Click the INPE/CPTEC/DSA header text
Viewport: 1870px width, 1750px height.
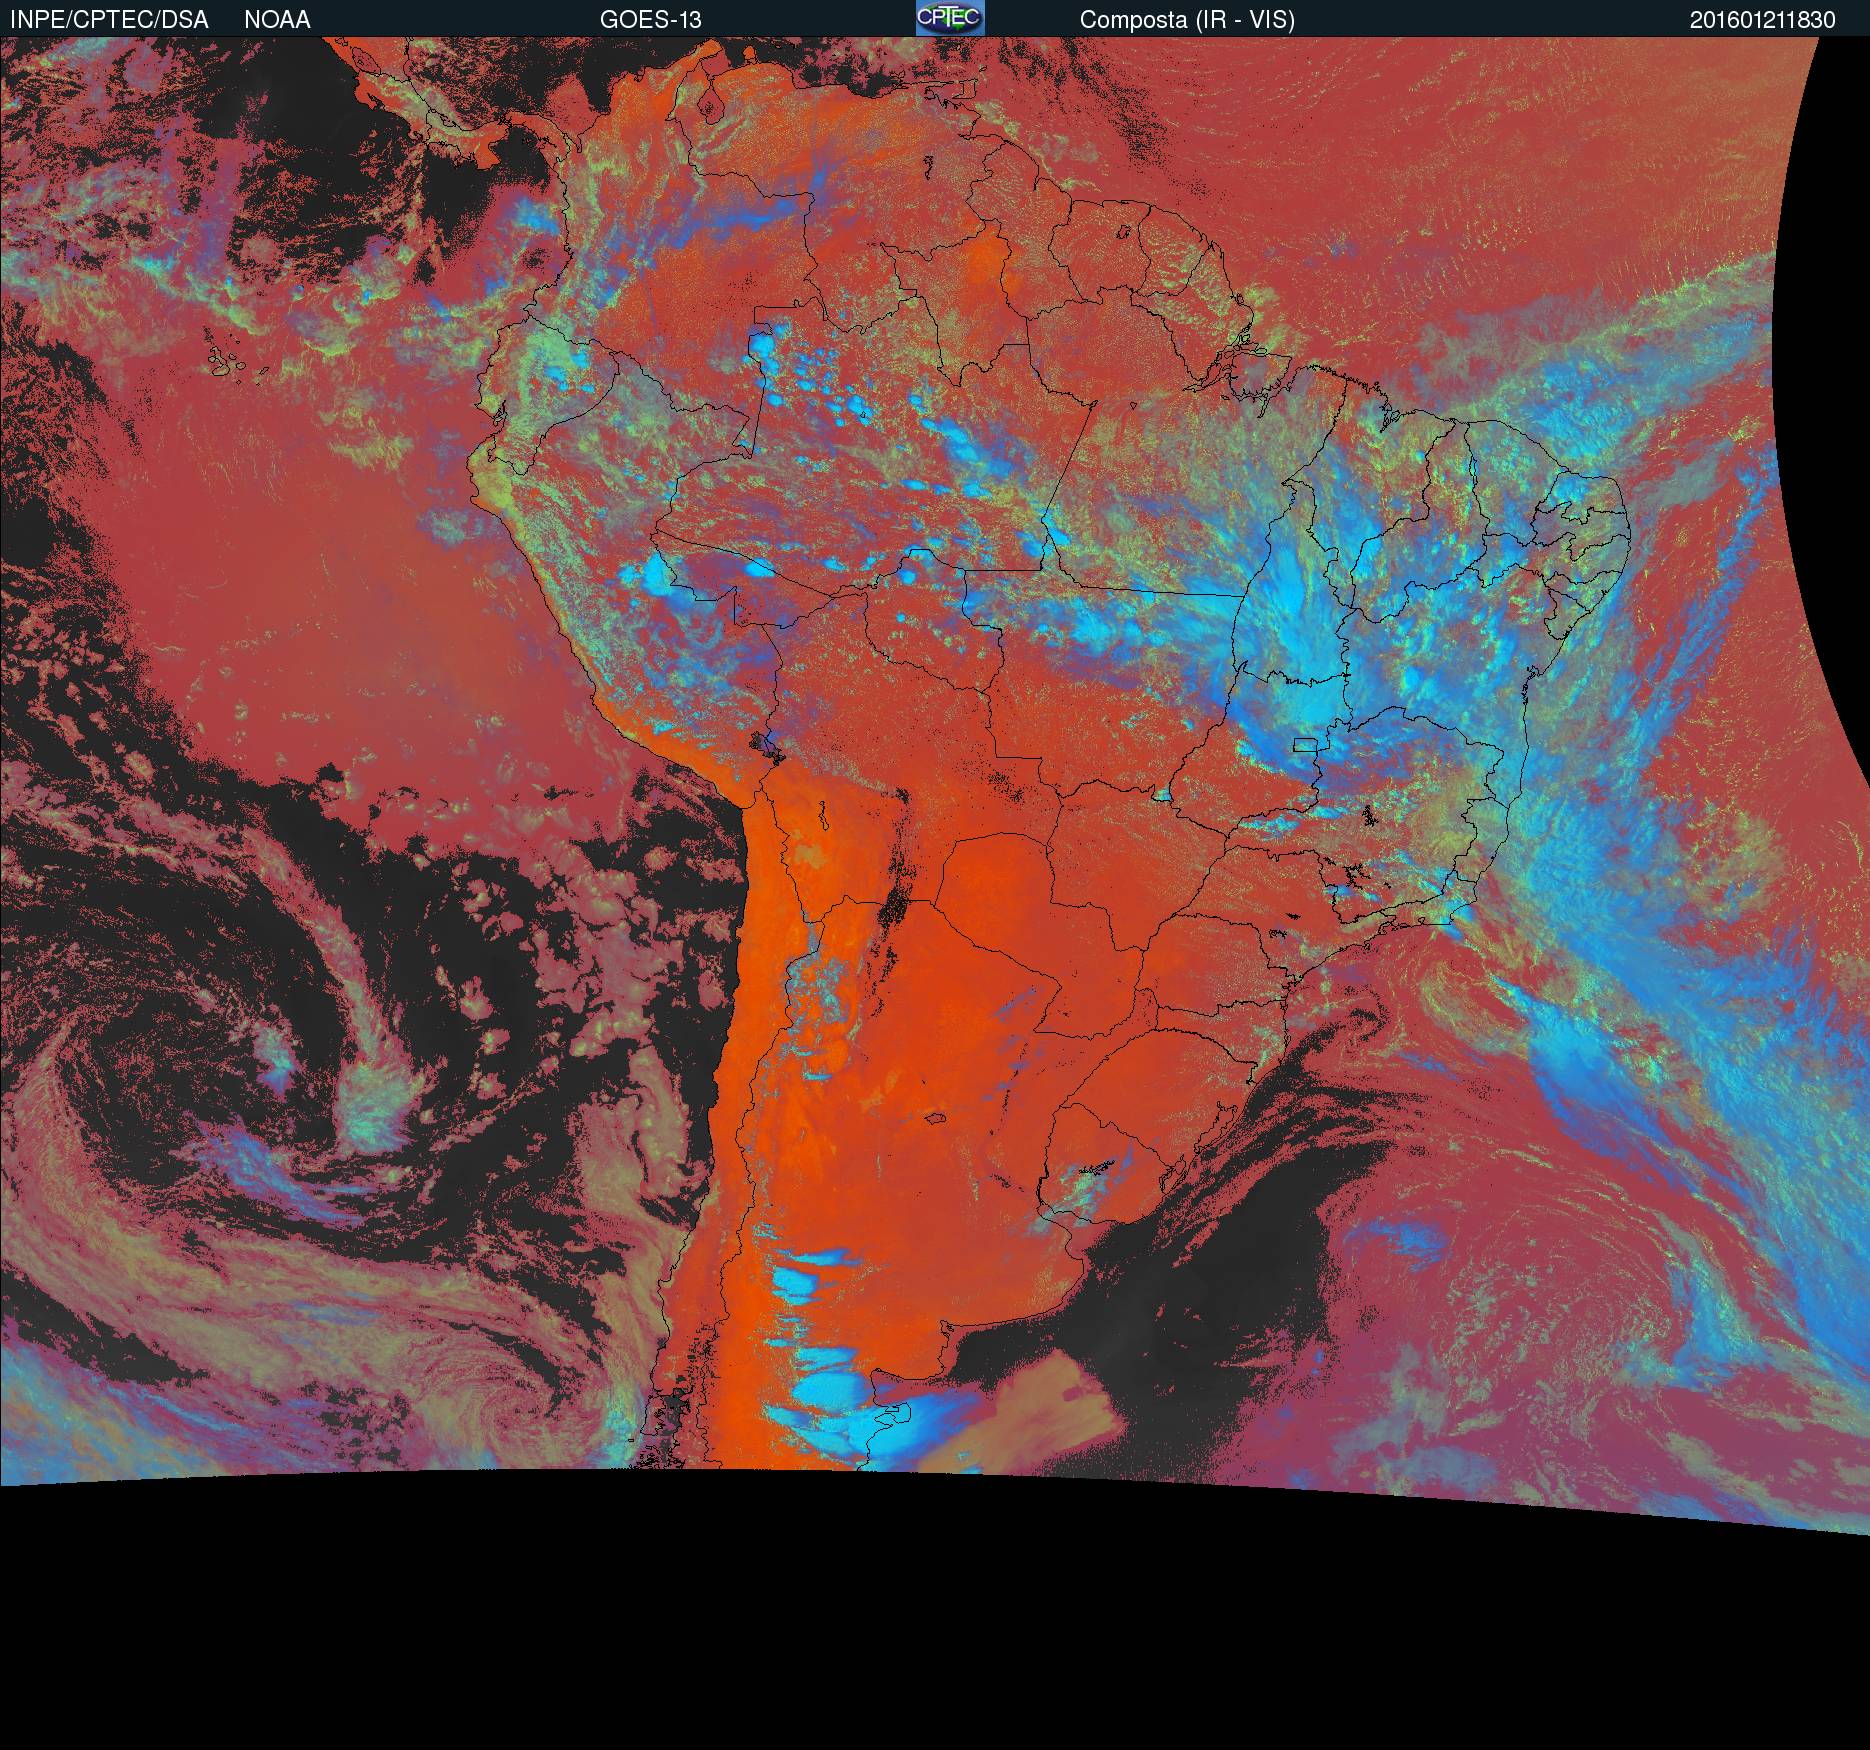109,20
